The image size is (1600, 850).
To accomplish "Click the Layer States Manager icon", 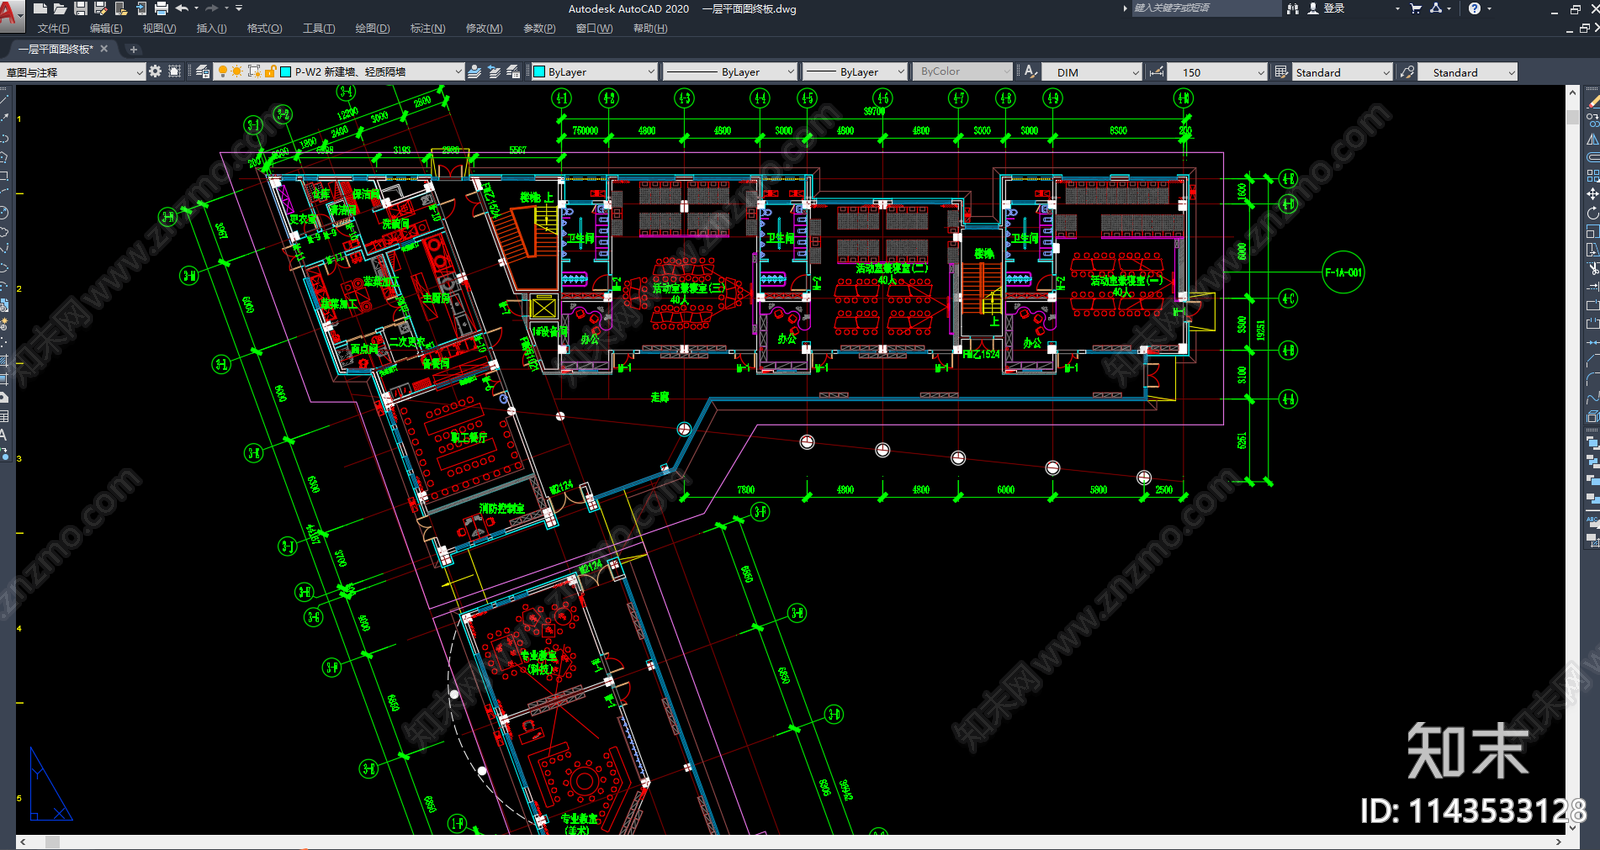I will click(x=513, y=72).
